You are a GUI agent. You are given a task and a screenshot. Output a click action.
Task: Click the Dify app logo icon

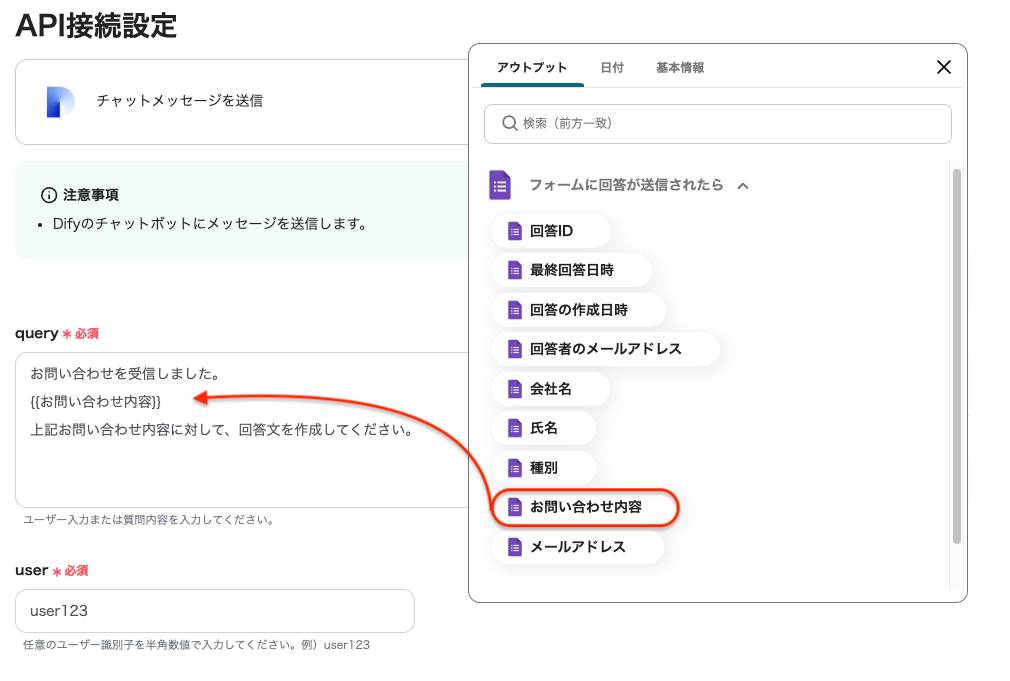(60, 101)
